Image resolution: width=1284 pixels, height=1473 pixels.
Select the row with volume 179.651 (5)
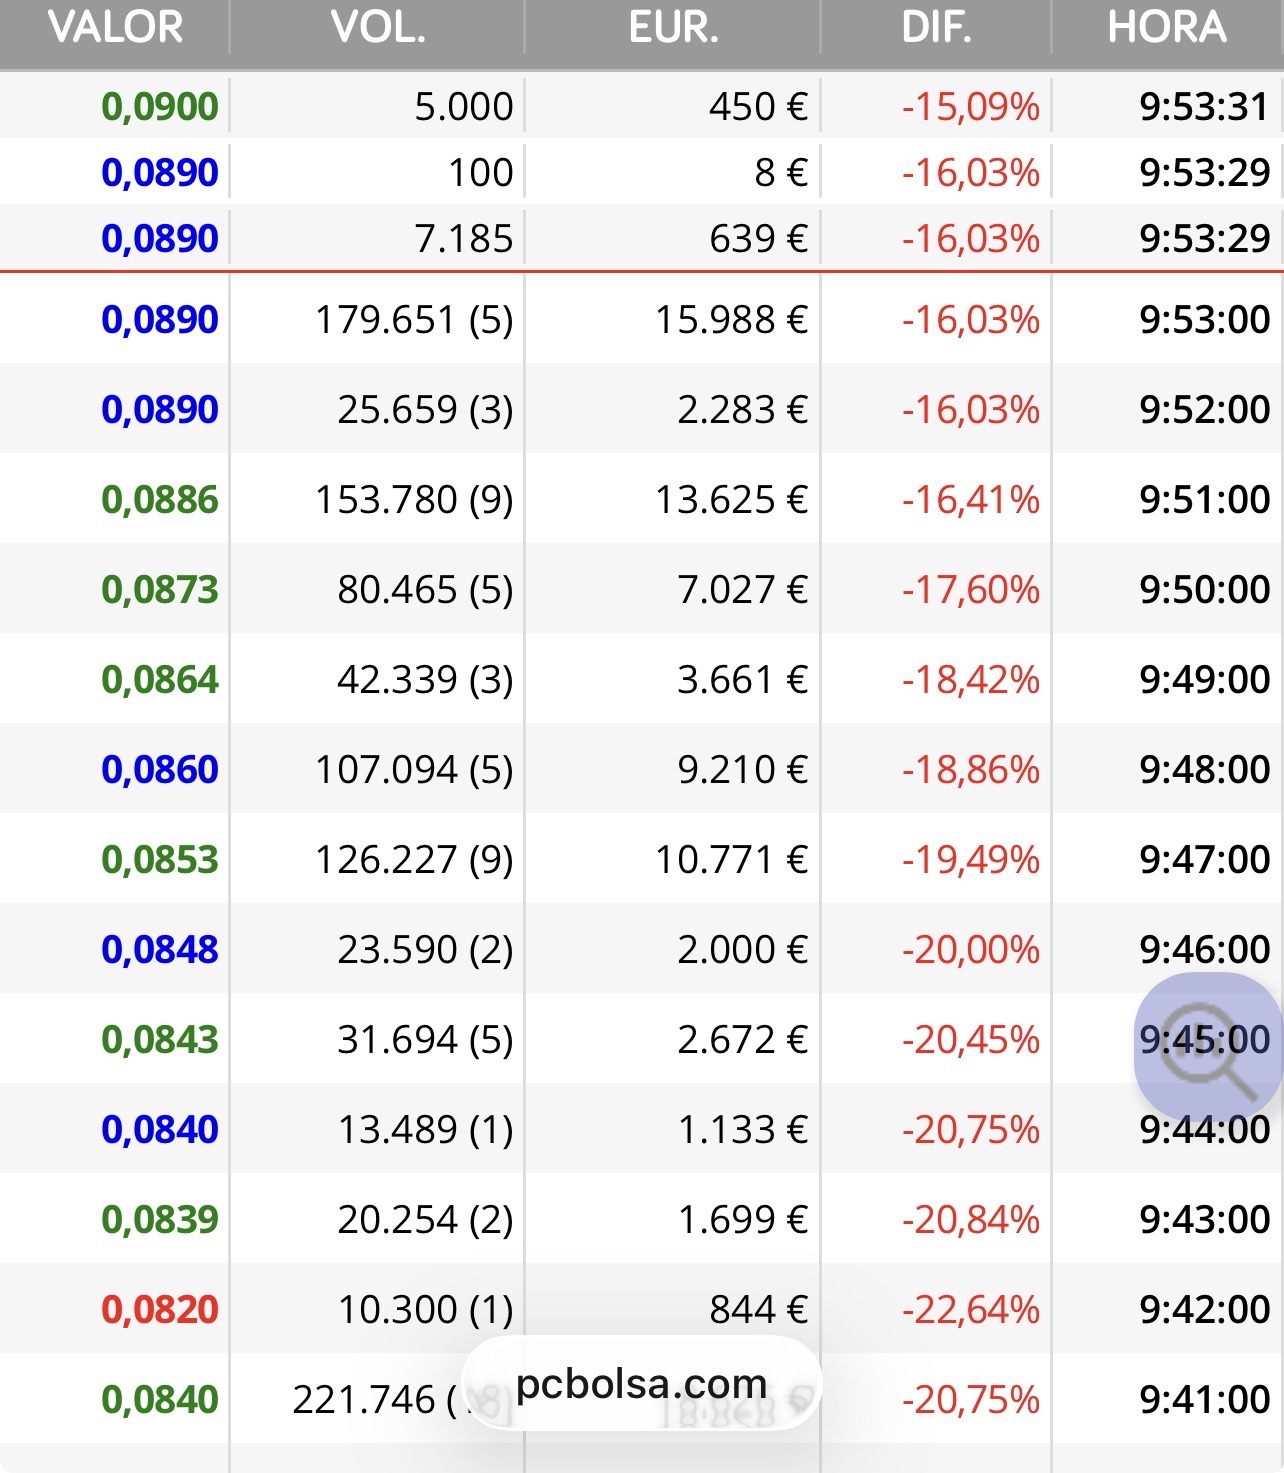(x=414, y=320)
